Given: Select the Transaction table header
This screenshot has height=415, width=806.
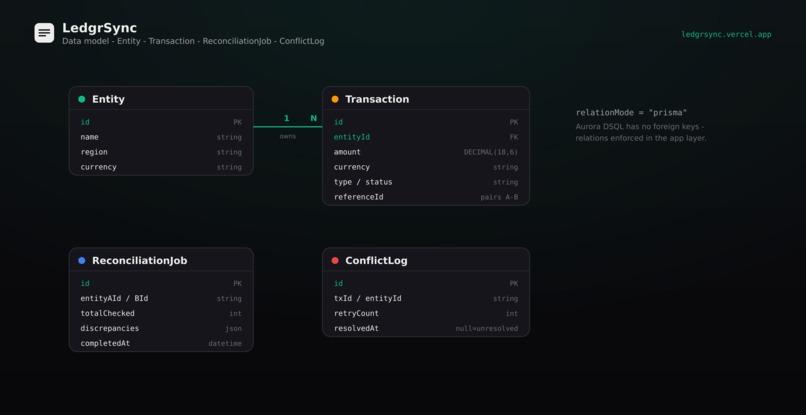Looking at the screenshot, I should click(426, 99).
